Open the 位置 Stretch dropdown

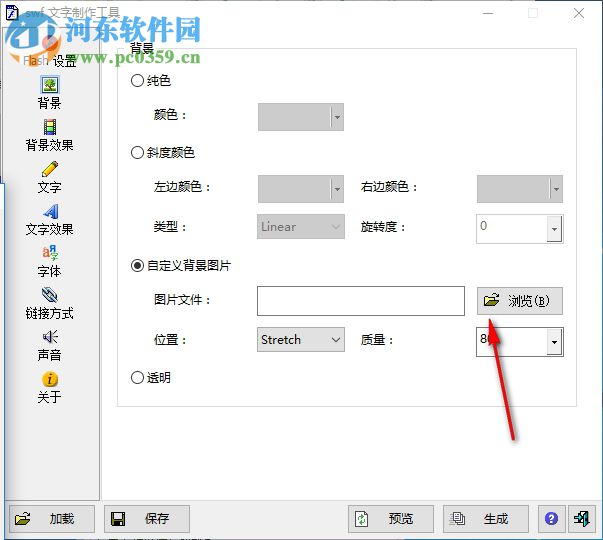click(301, 340)
